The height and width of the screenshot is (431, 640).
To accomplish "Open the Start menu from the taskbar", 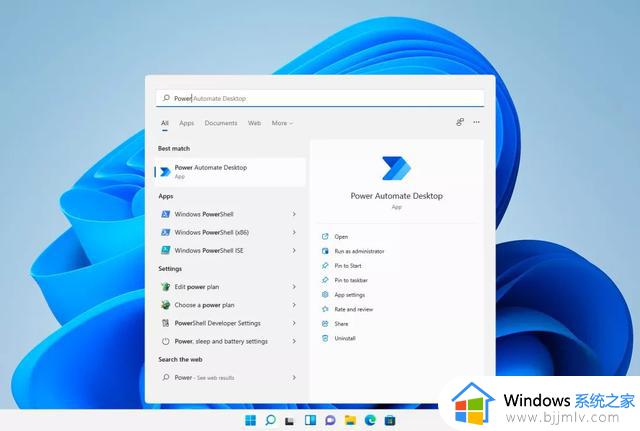I will pyautogui.click(x=250, y=420).
